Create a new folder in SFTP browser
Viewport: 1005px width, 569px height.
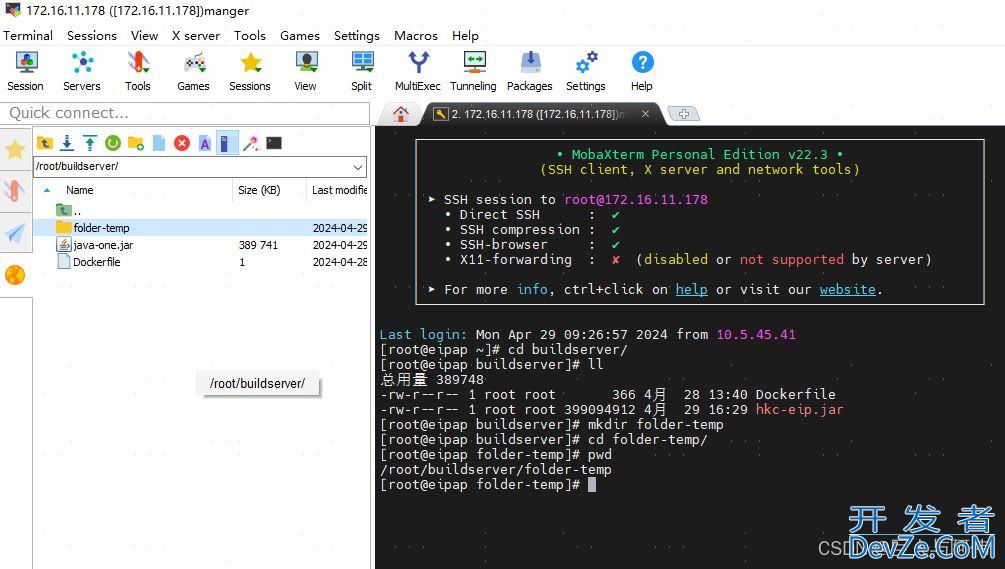[136, 143]
